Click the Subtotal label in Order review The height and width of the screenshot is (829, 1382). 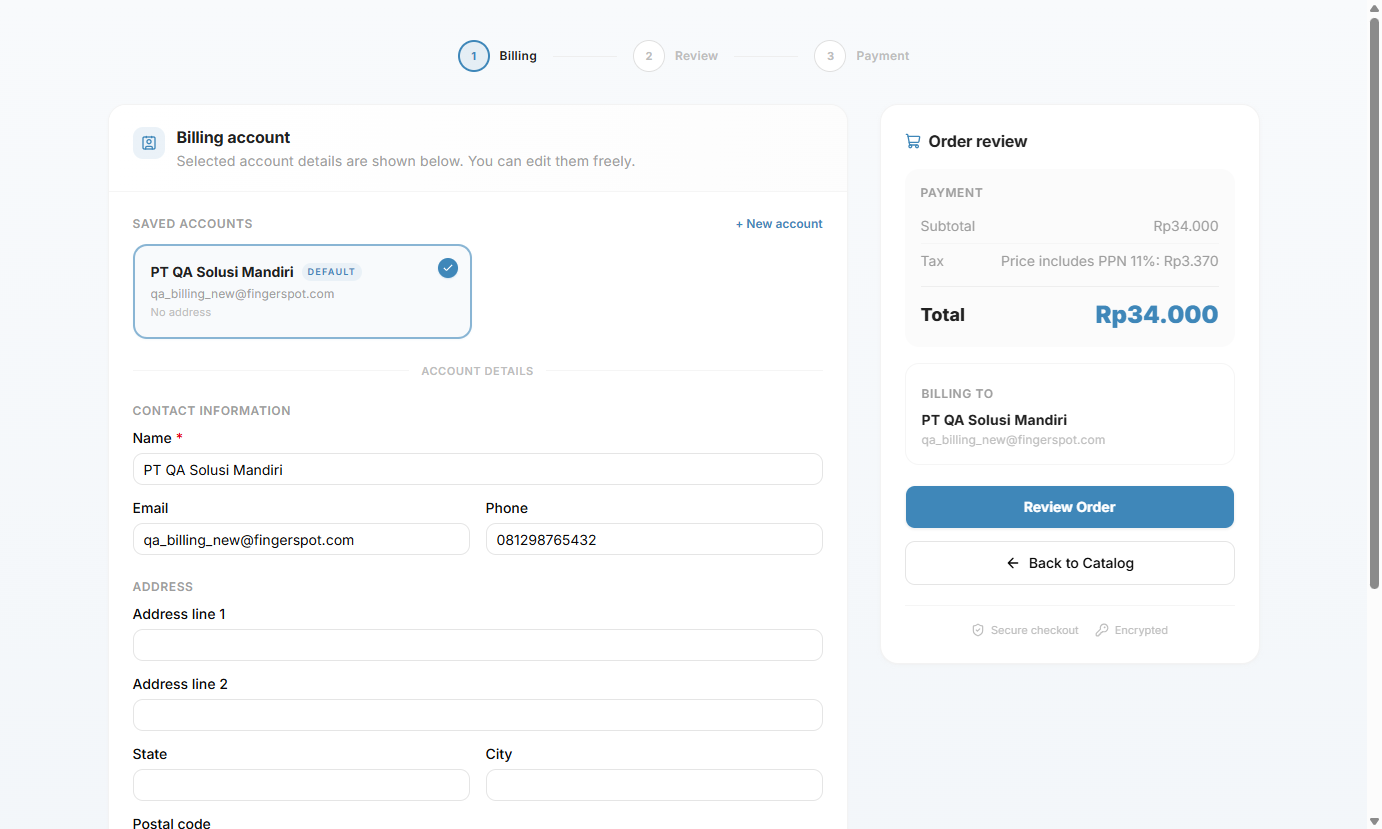[948, 226]
